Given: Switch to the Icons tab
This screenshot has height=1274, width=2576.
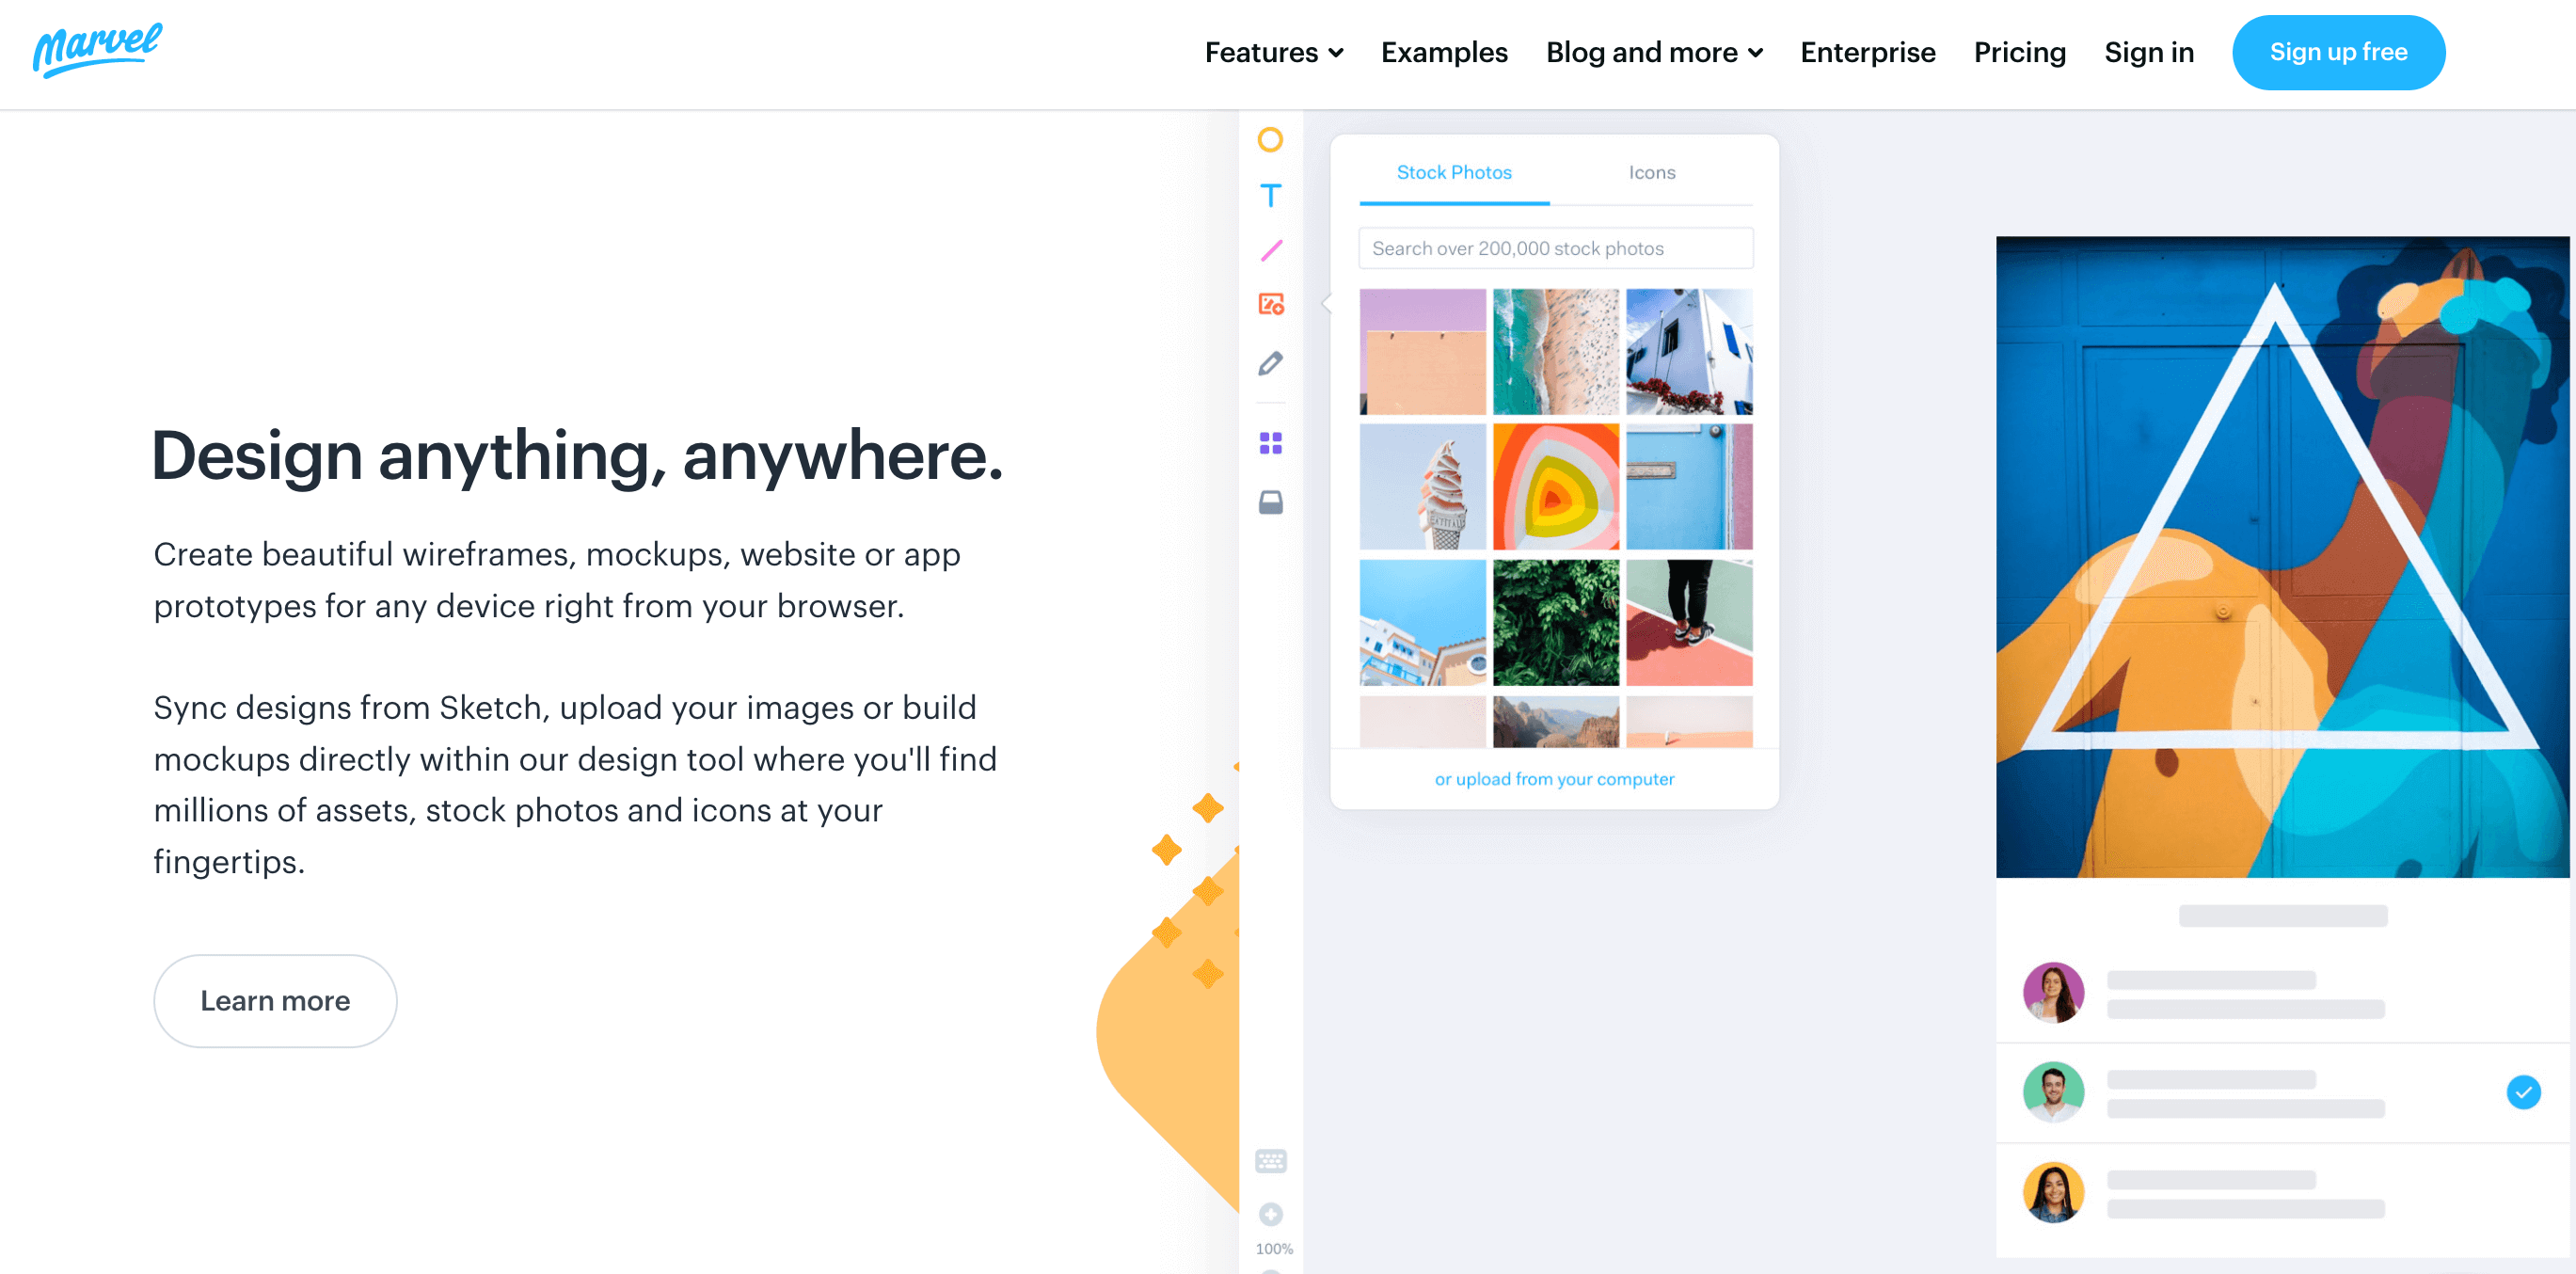Looking at the screenshot, I should click(x=1653, y=171).
